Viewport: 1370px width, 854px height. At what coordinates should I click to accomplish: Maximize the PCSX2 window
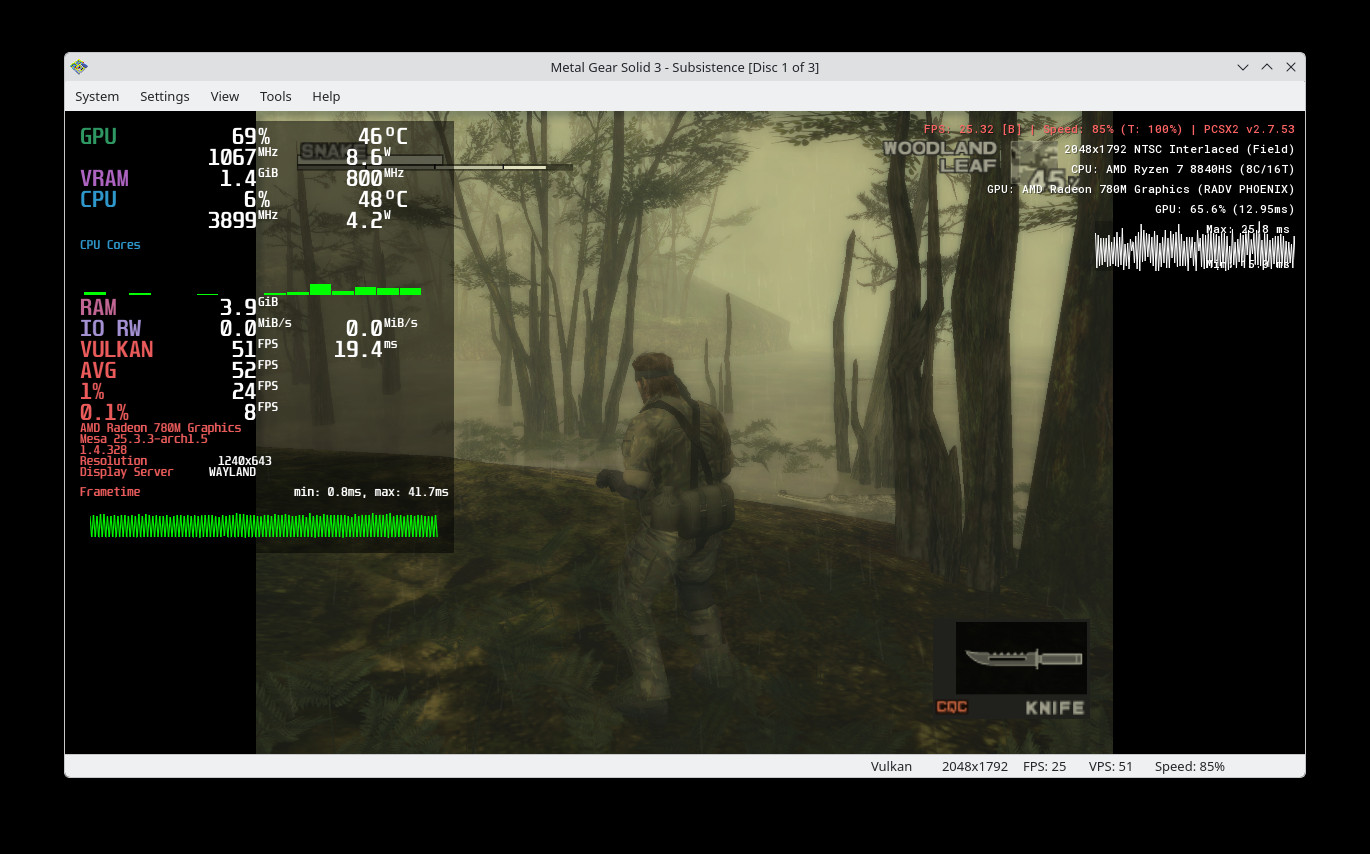click(x=1267, y=67)
